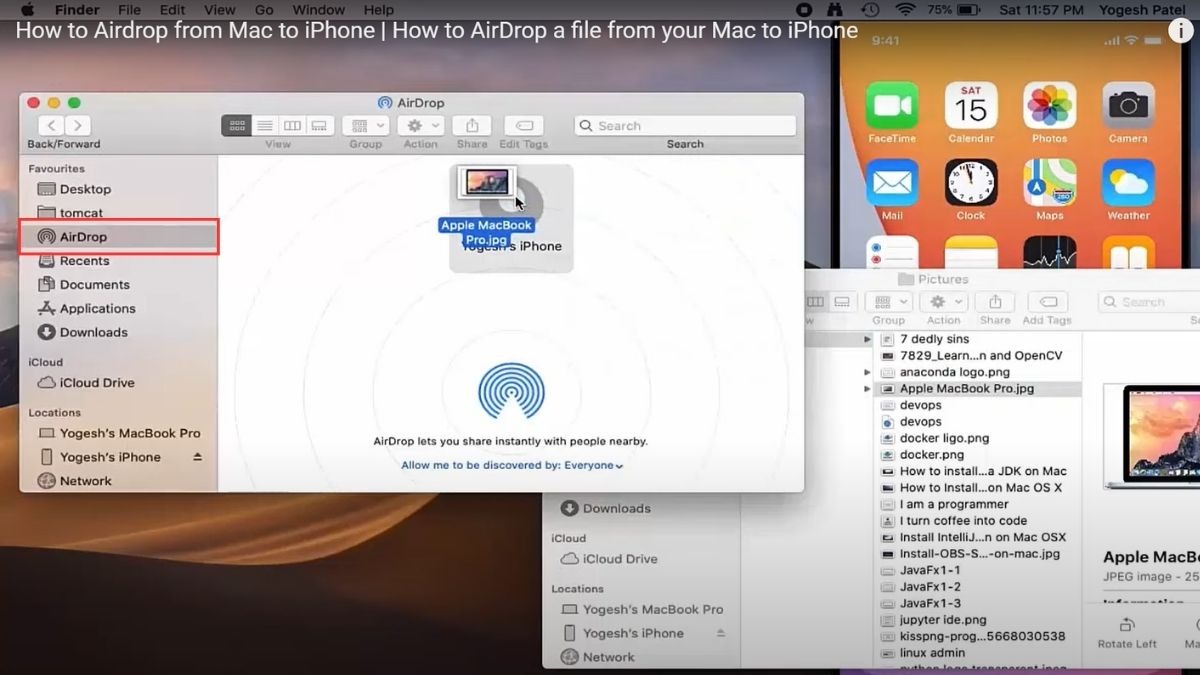The image size is (1200, 675).
Task: Click Add Tags in Pictures window
Action: point(1047,302)
